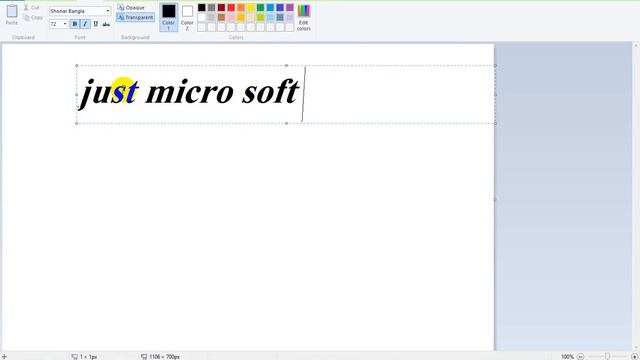Toggle Strikethrough text formatting
The width and height of the screenshot is (640, 360).
coord(106,24)
